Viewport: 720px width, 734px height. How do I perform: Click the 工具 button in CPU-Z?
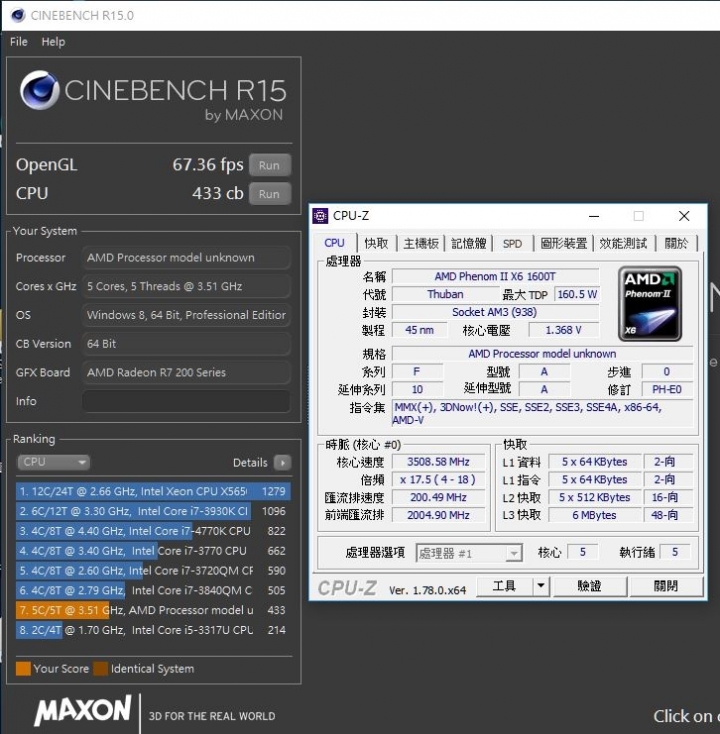click(x=504, y=586)
